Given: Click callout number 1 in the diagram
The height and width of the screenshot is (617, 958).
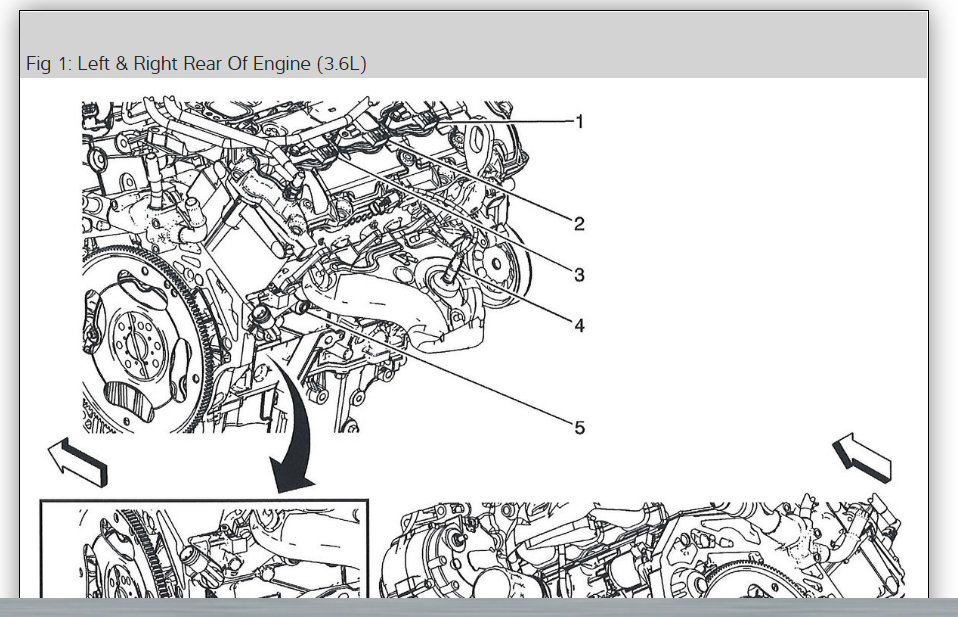Looking at the screenshot, I should click(579, 122).
